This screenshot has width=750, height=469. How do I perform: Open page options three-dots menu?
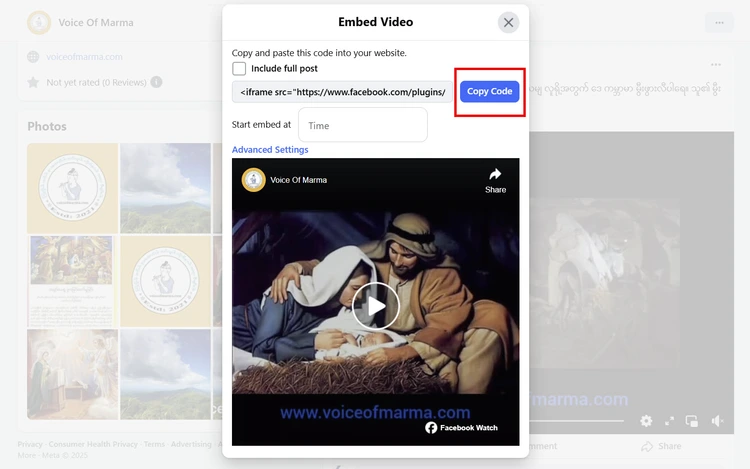(x=719, y=22)
